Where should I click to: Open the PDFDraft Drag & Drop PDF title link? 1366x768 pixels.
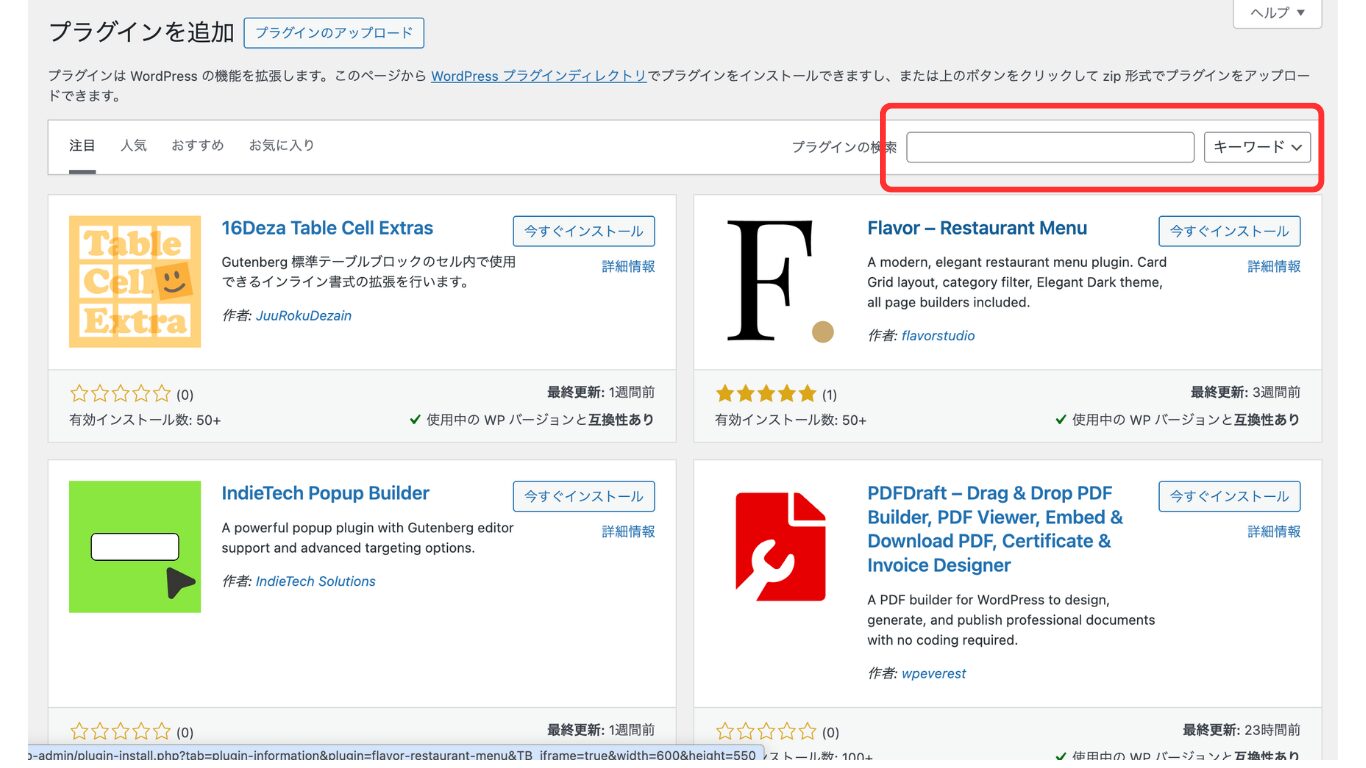coord(995,529)
